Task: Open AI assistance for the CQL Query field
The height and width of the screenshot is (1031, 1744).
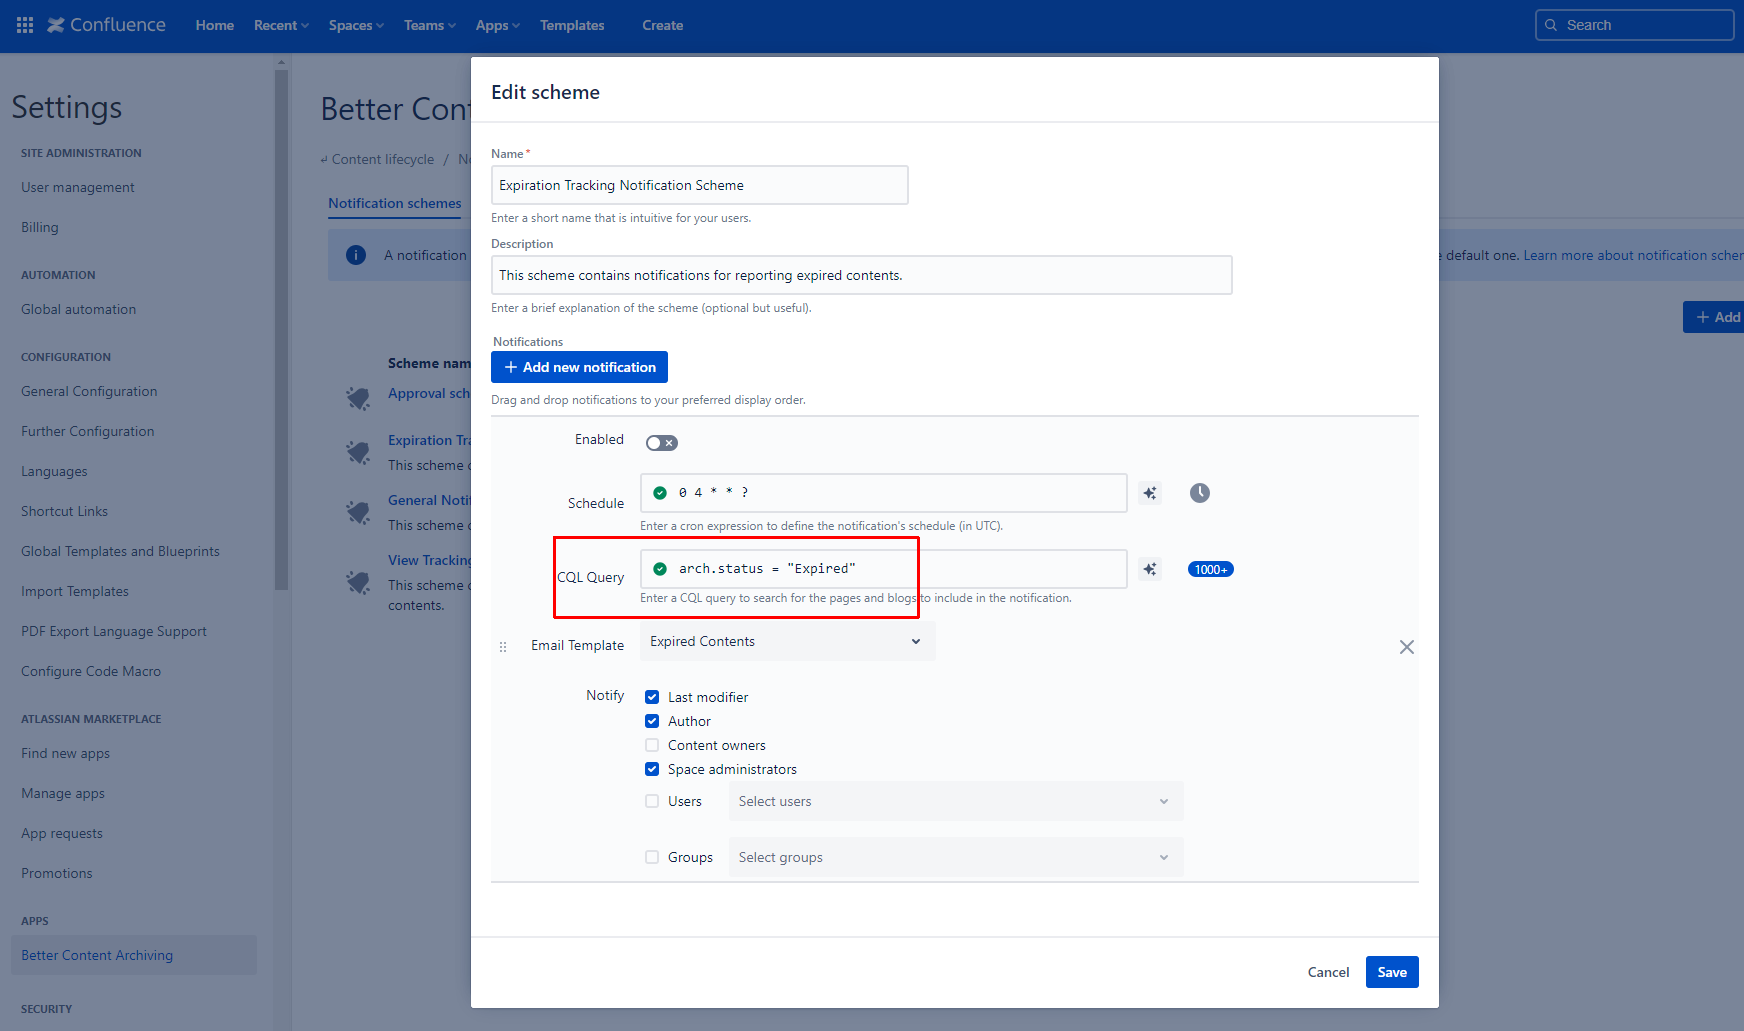Action: (x=1150, y=568)
